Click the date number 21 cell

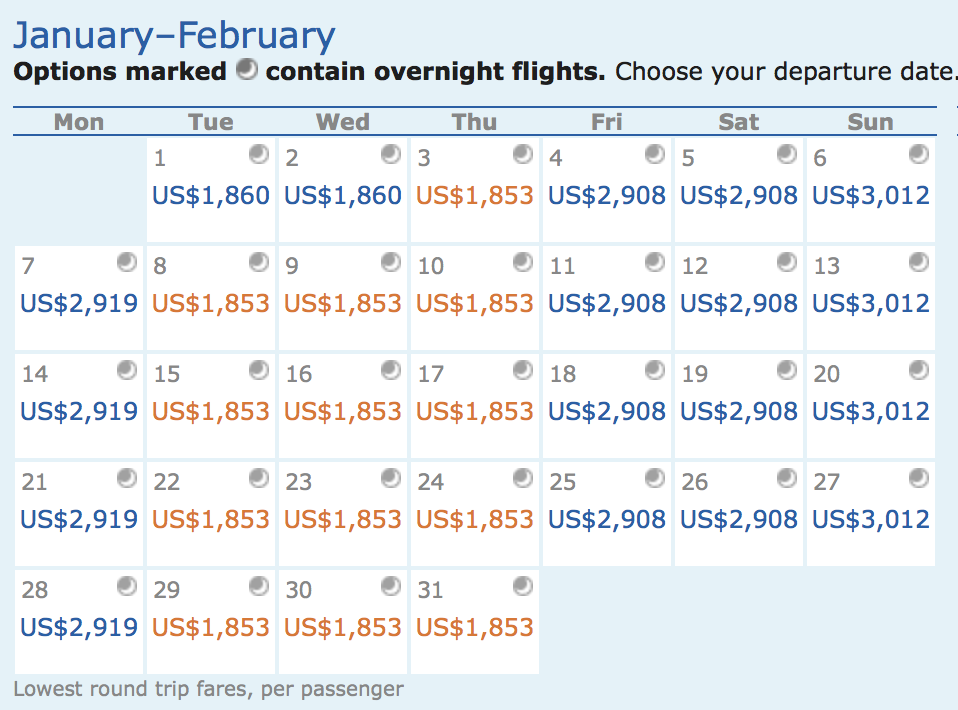tap(35, 482)
